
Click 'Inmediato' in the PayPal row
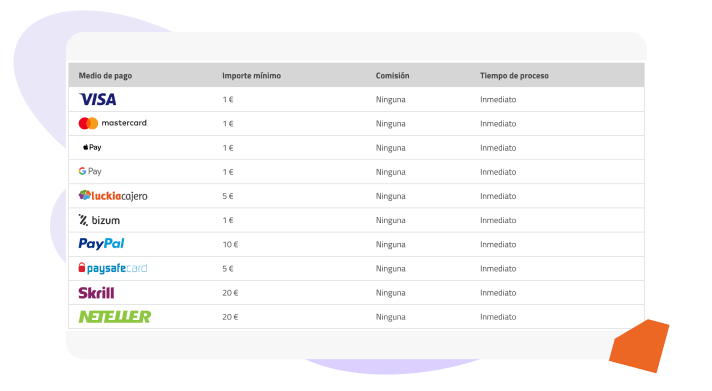(498, 244)
